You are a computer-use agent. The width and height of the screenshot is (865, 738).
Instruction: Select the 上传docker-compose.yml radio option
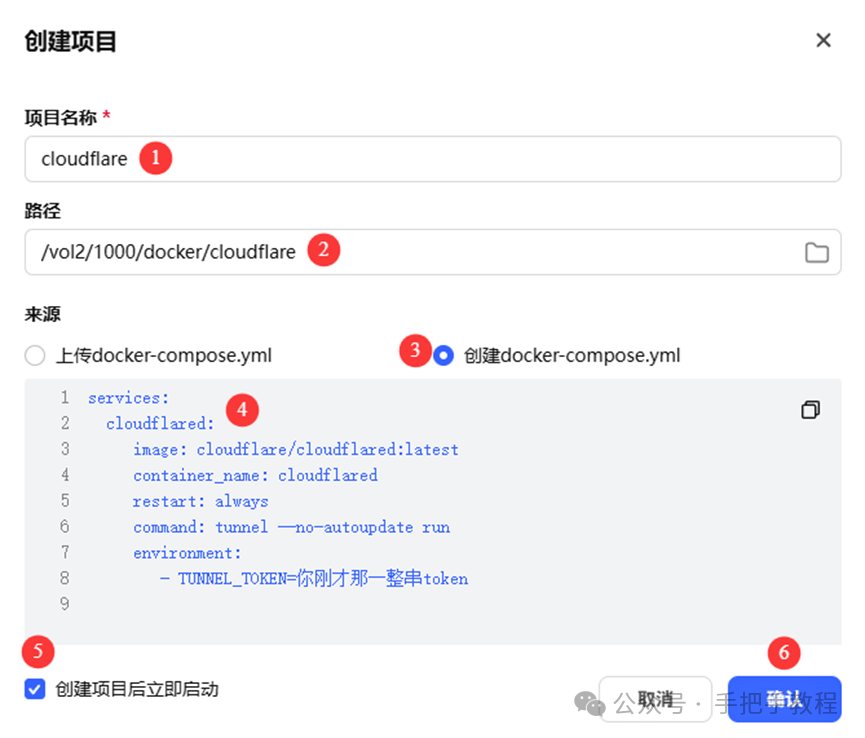pos(35,356)
